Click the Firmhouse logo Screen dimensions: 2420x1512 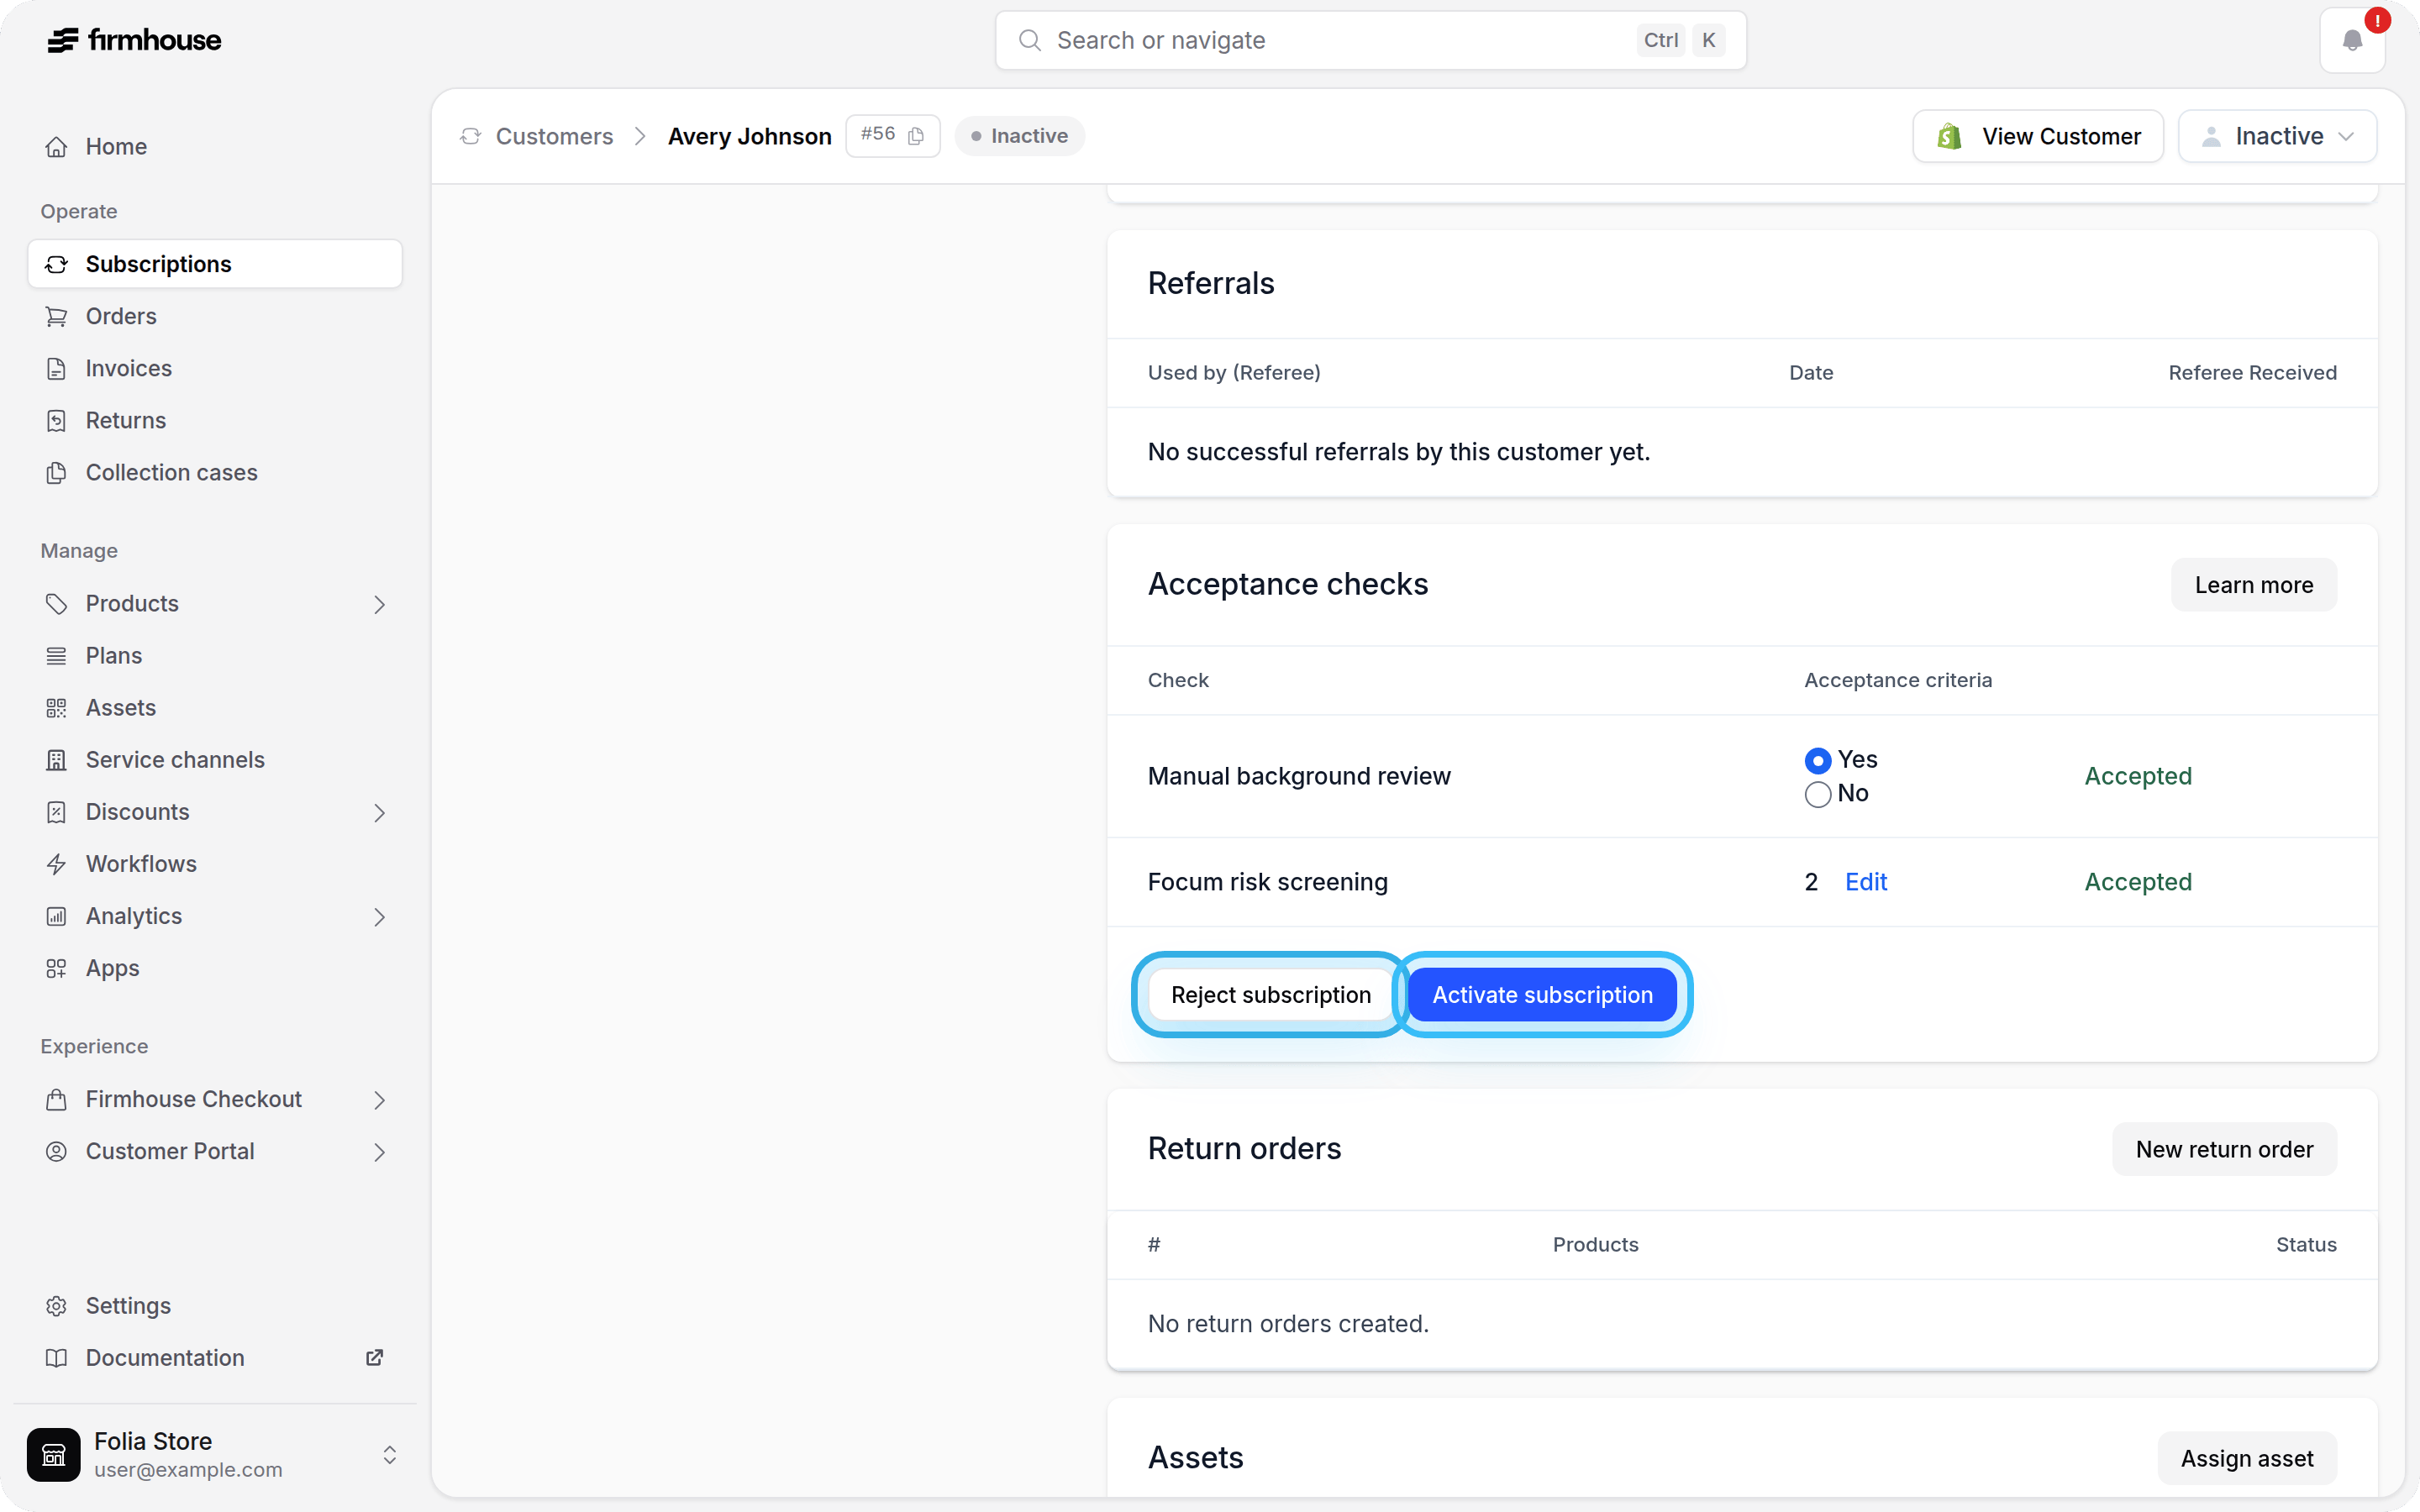(x=134, y=40)
